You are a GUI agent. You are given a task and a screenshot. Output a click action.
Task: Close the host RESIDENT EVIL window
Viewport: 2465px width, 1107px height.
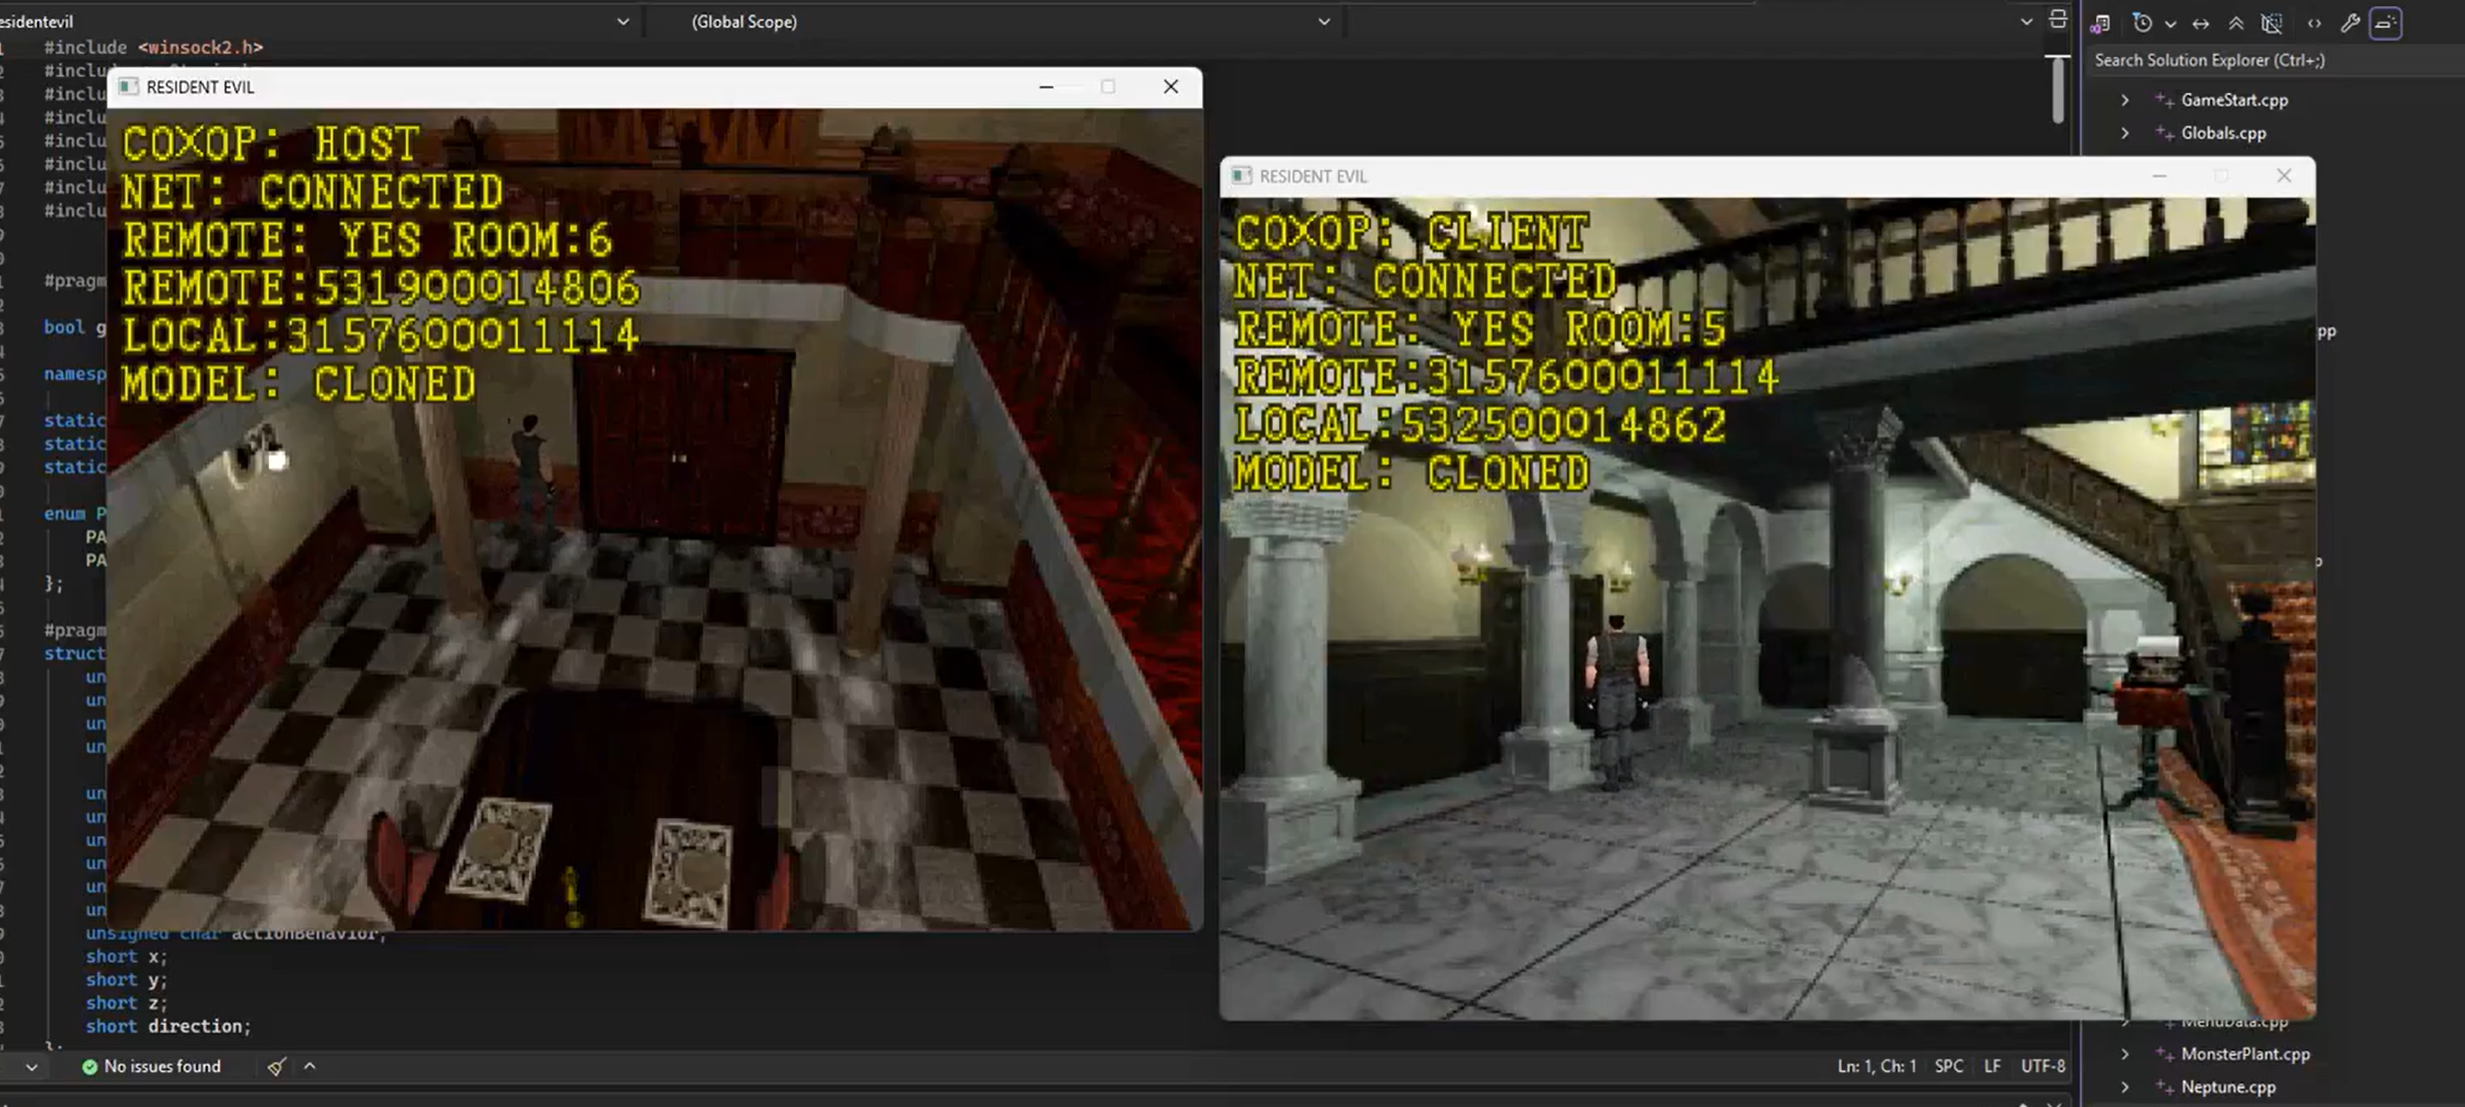point(1171,87)
